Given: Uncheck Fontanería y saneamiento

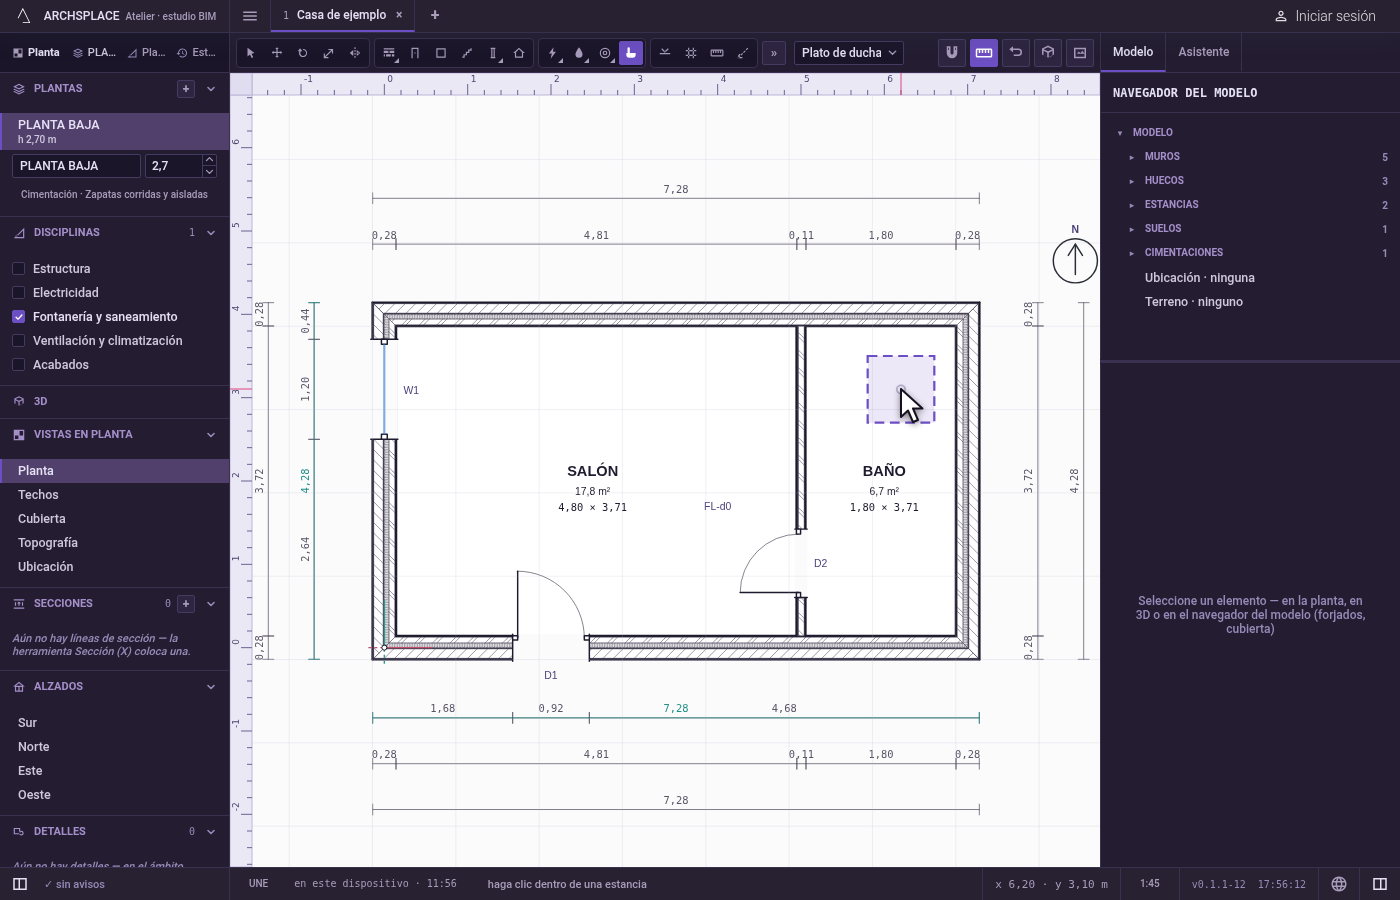Looking at the screenshot, I should 18,317.
